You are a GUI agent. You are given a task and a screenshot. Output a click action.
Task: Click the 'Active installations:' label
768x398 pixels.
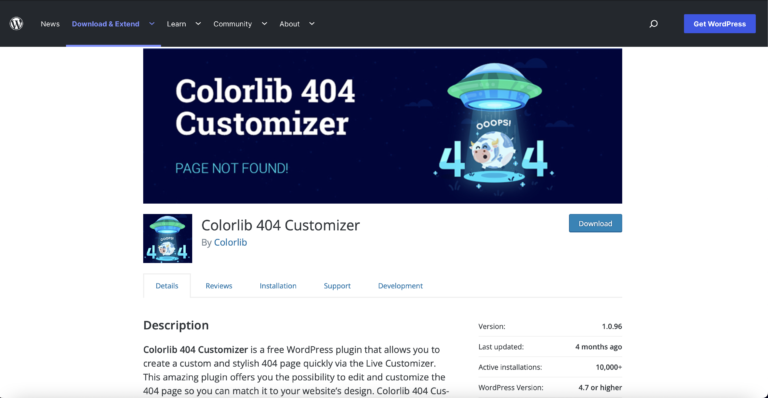pos(510,367)
